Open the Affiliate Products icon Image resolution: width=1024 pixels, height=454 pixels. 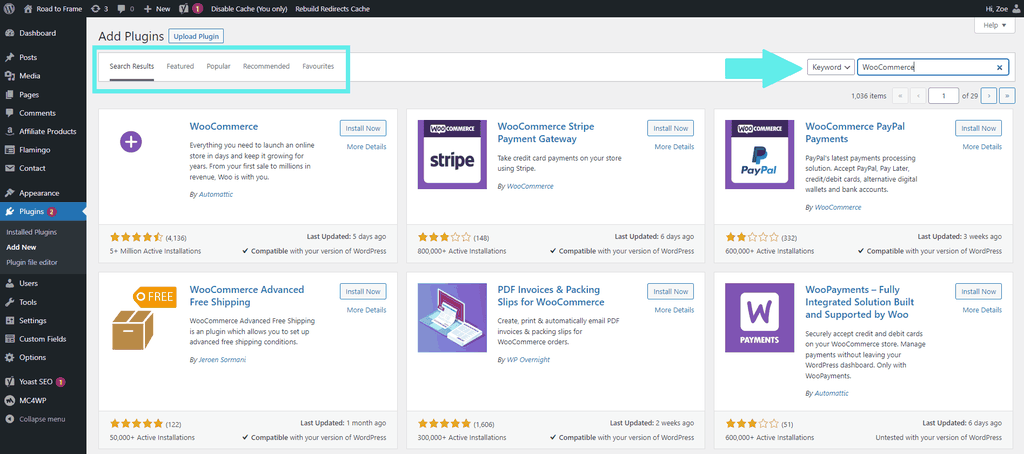pos(10,131)
